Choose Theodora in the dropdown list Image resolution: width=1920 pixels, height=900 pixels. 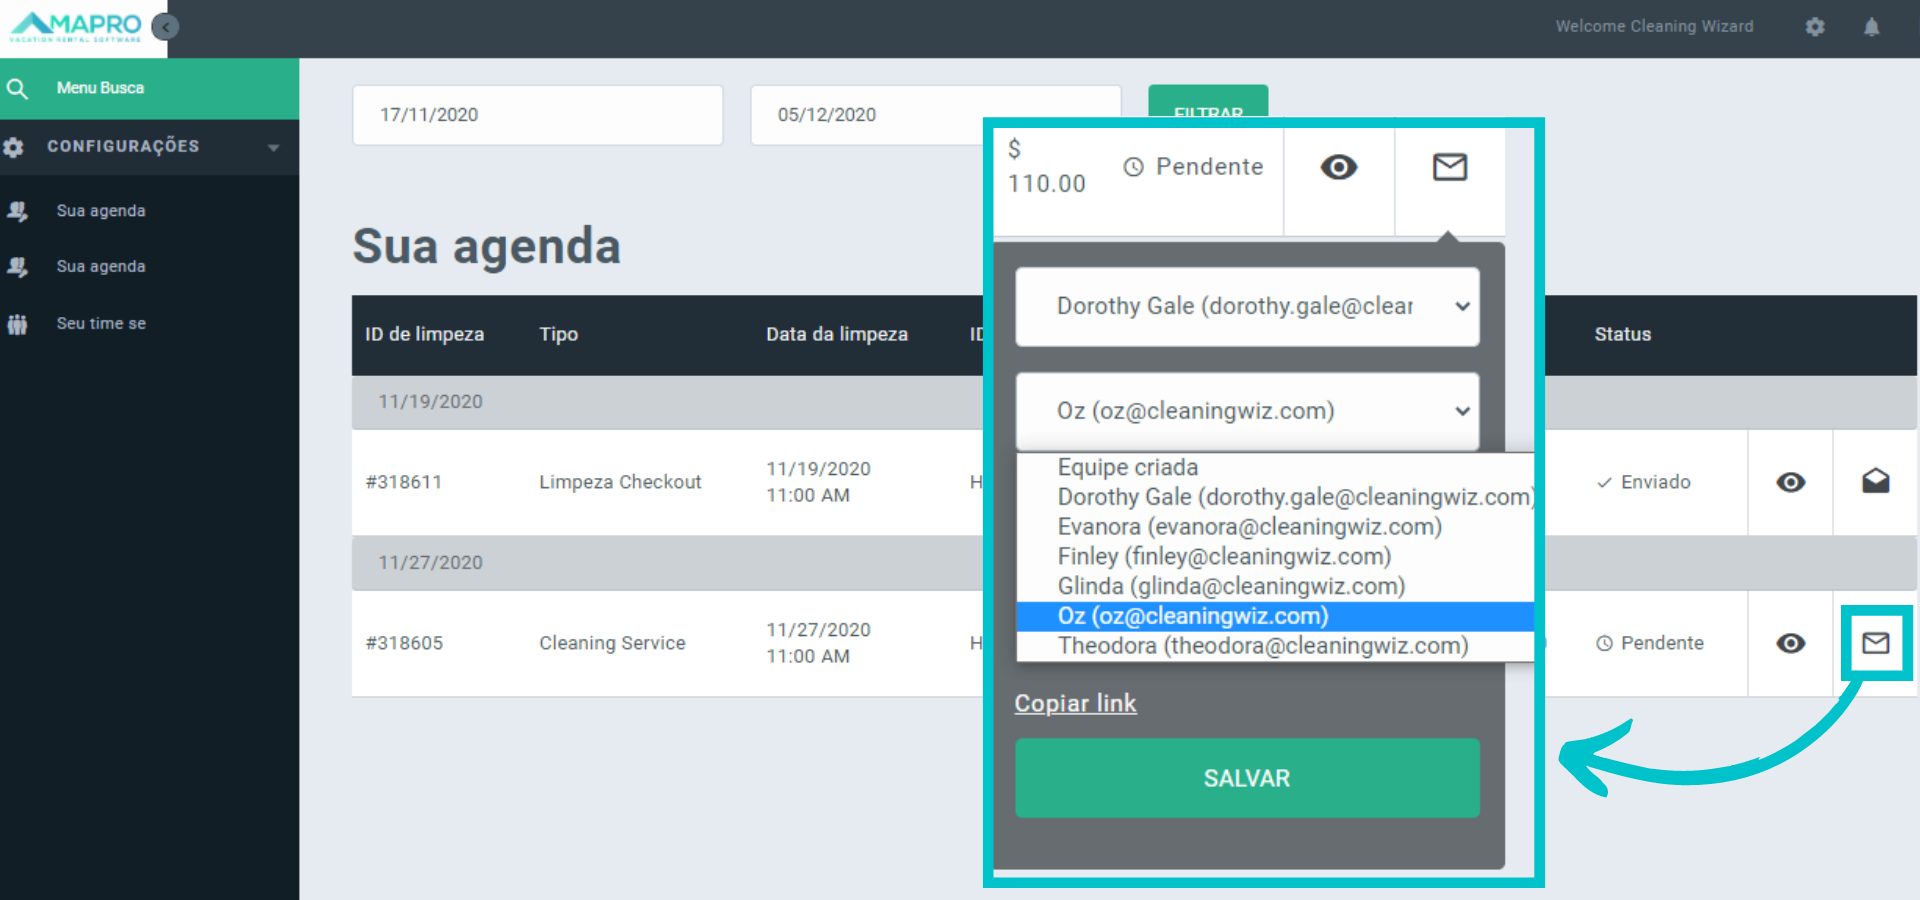[1262, 646]
